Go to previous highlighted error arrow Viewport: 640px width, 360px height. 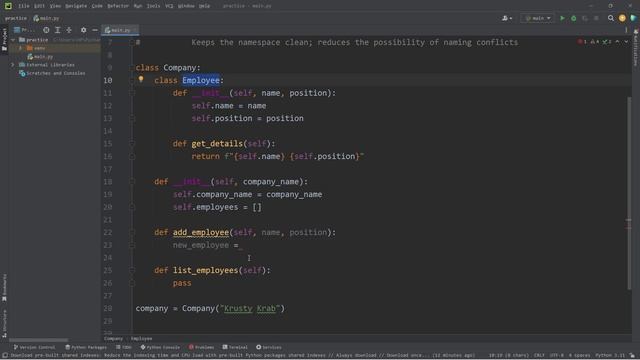pos(617,42)
